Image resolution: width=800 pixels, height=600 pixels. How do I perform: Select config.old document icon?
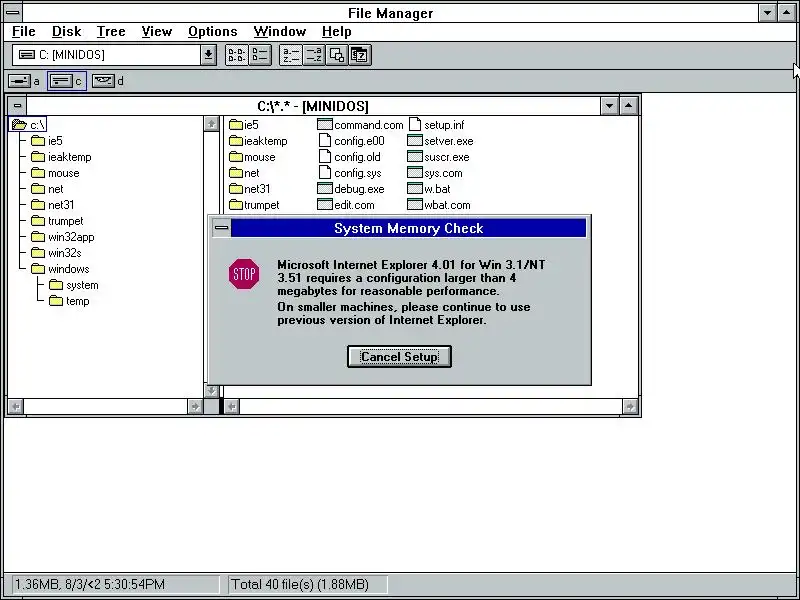coord(325,157)
